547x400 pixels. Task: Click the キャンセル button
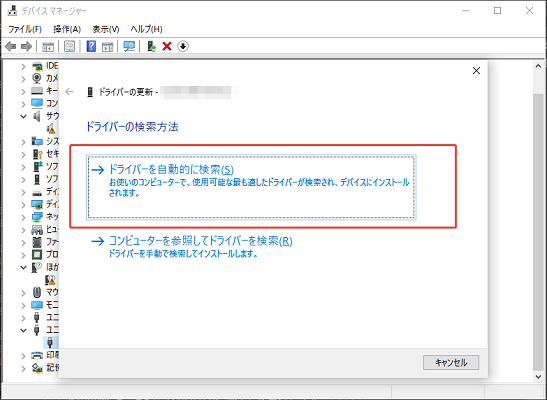pos(451,363)
